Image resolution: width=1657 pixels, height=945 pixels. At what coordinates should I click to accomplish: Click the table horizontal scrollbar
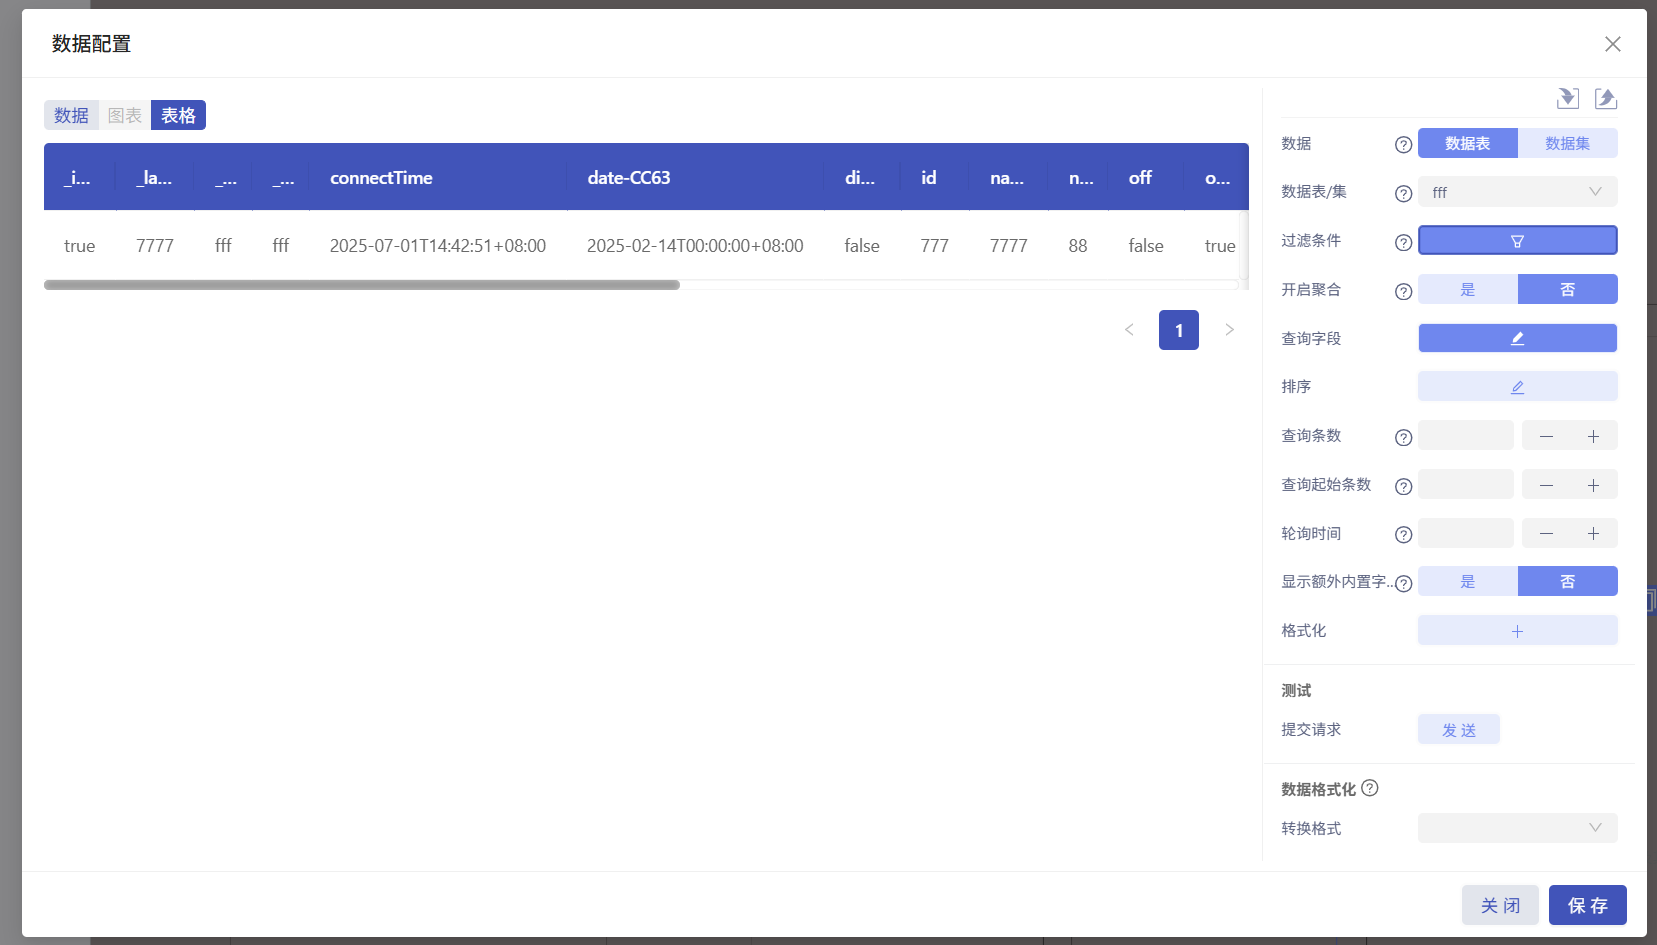click(x=362, y=285)
